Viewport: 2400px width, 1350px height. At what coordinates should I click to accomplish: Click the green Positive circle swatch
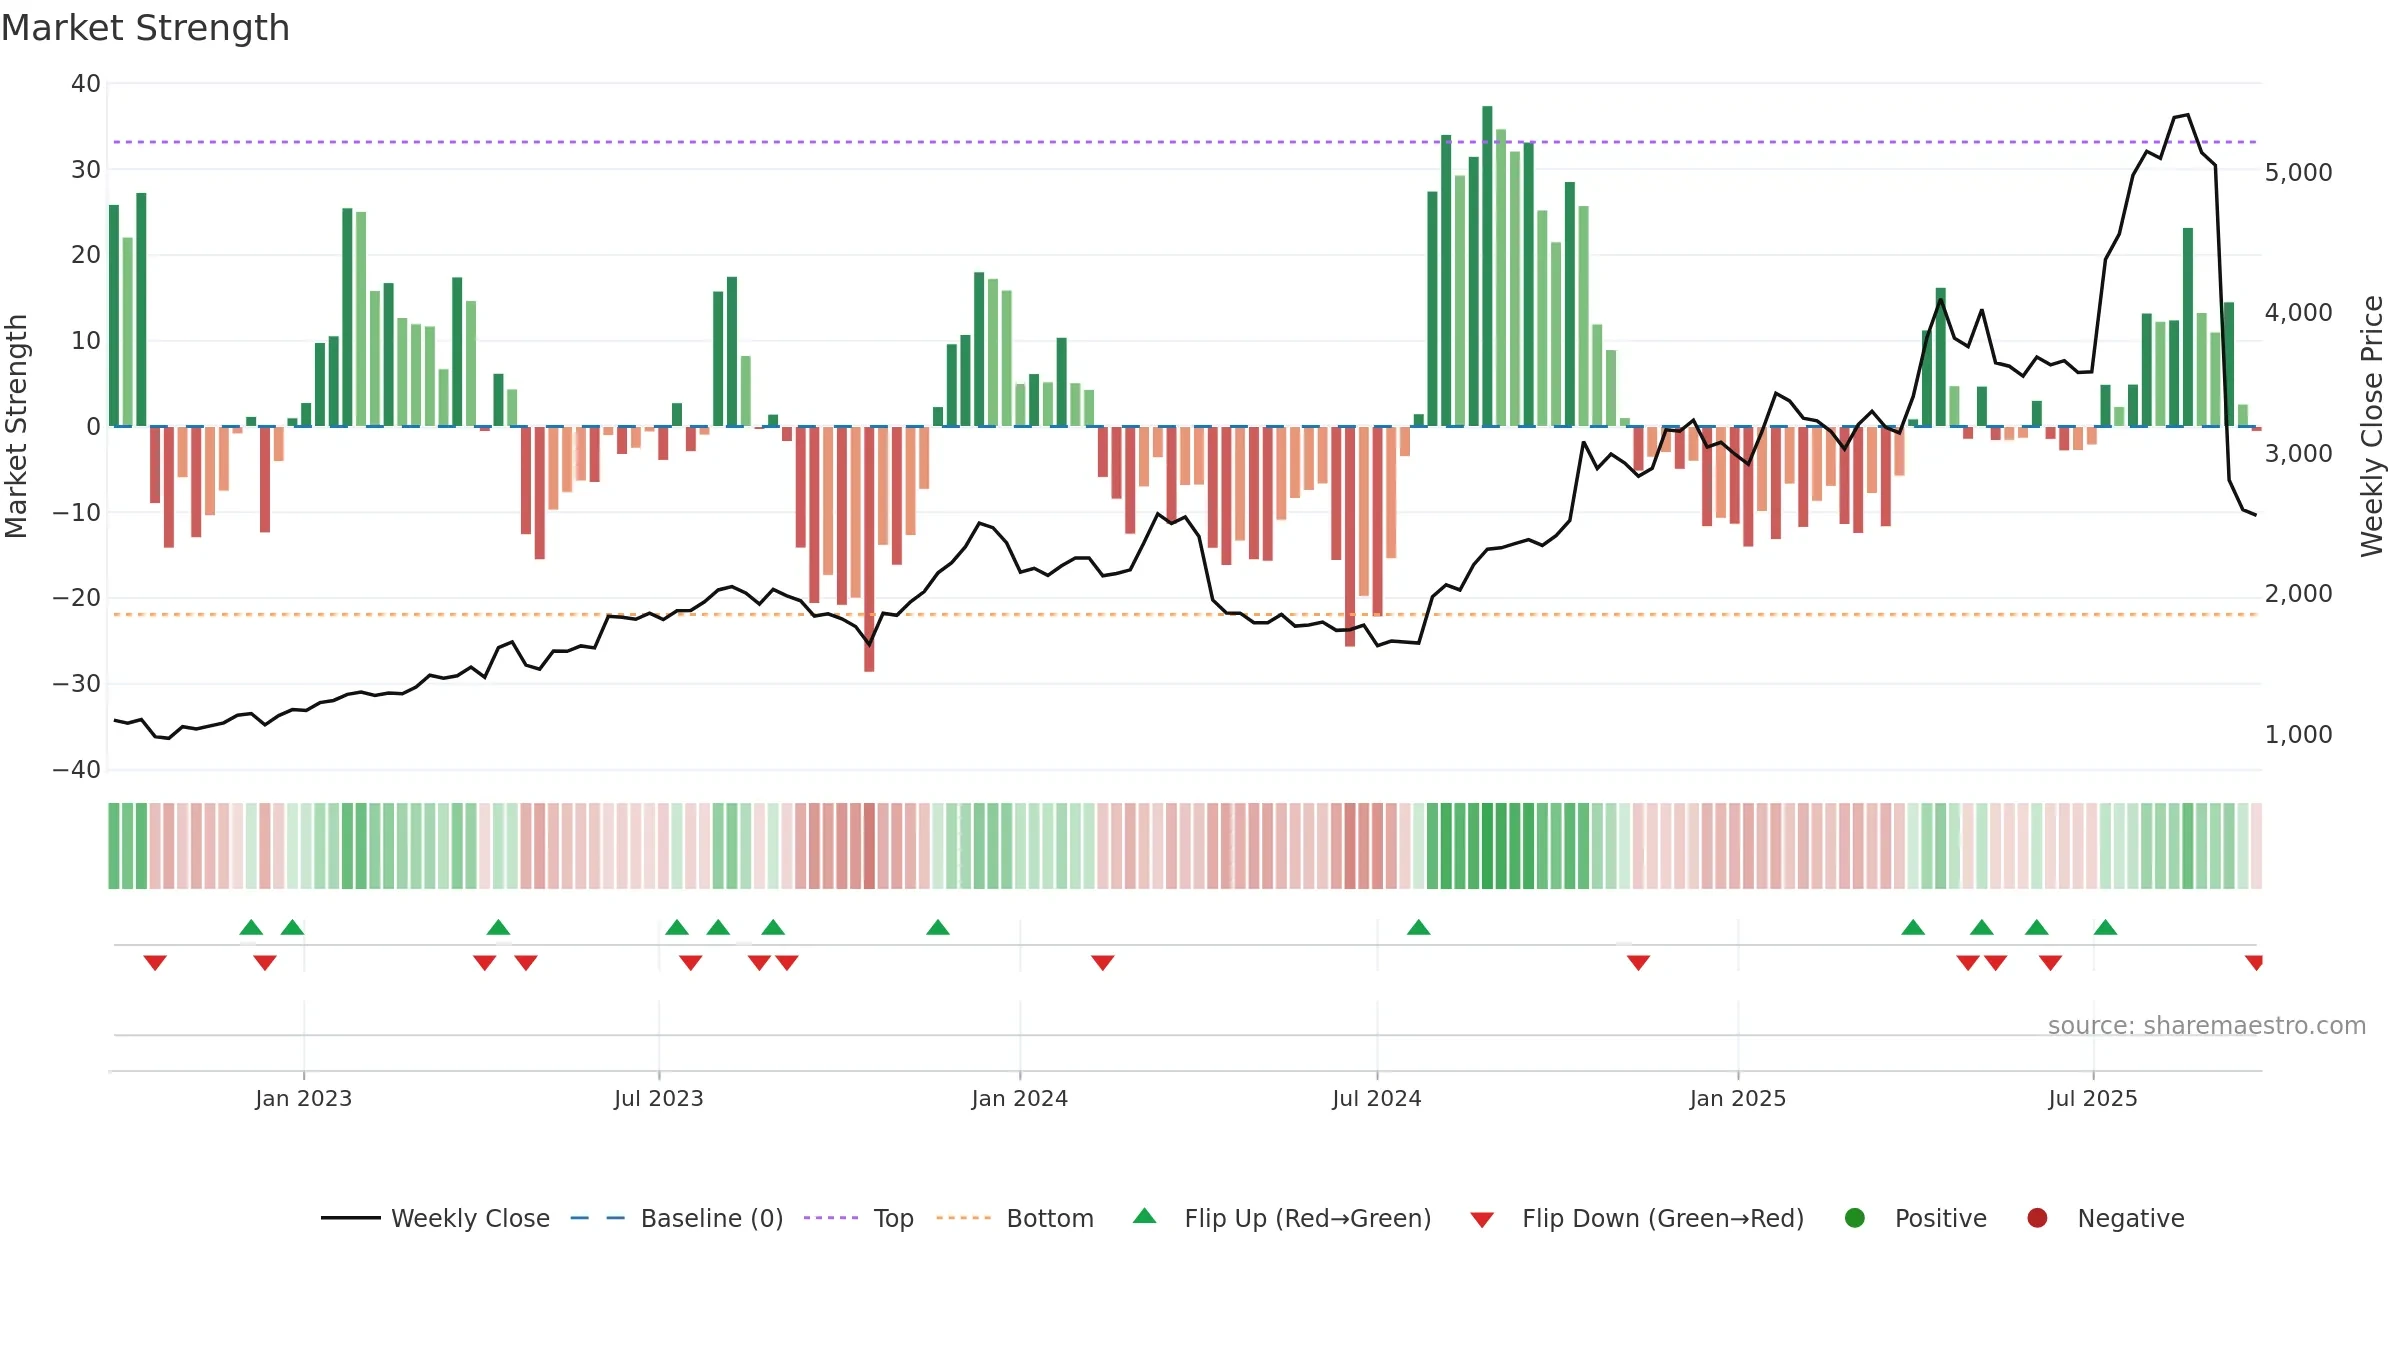[1855, 1218]
